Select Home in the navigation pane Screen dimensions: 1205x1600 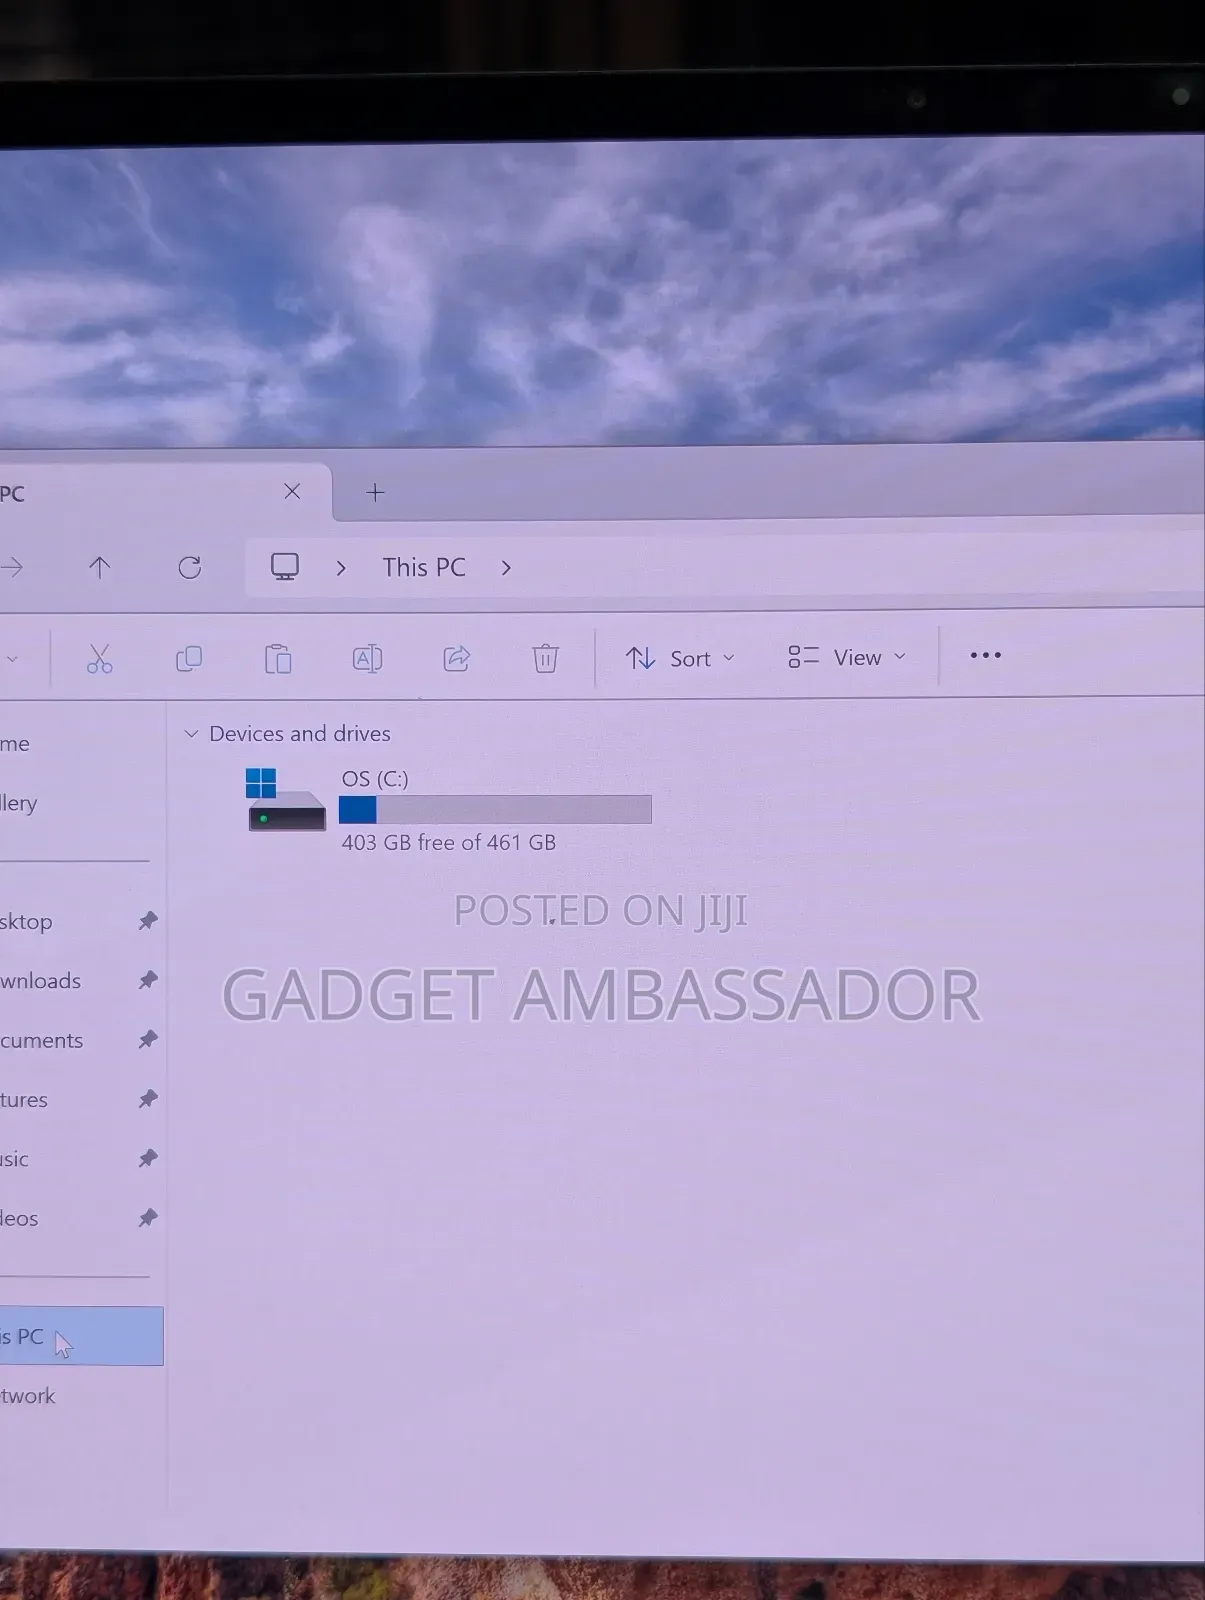(x=15, y=744)
